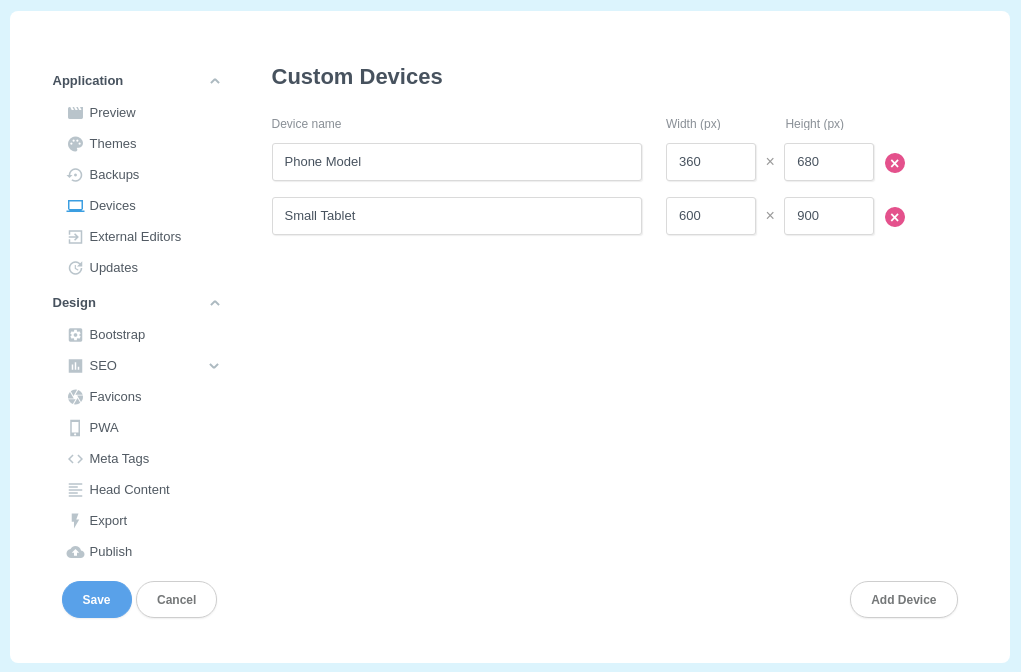
Task: Expand the SEO submenu arrow
Action: click(214, 366)
